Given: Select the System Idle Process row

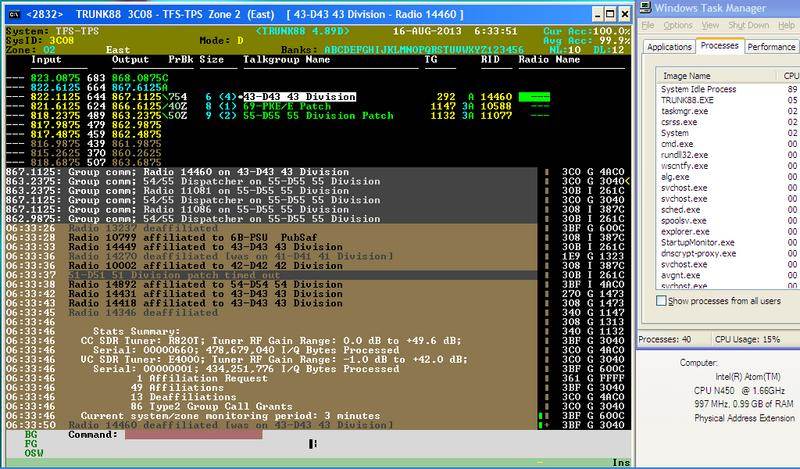Looking at the screenshot, I should click(728, 89).
